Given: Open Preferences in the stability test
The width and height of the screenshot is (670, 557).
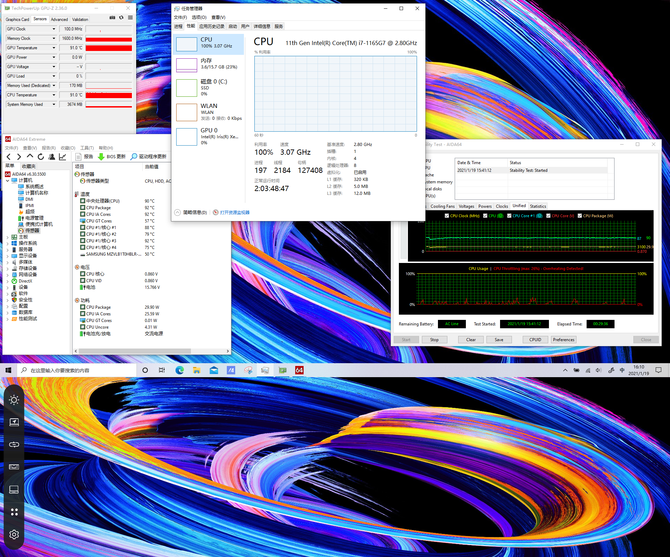Looking at the screenshot, I should pos(564,340).
